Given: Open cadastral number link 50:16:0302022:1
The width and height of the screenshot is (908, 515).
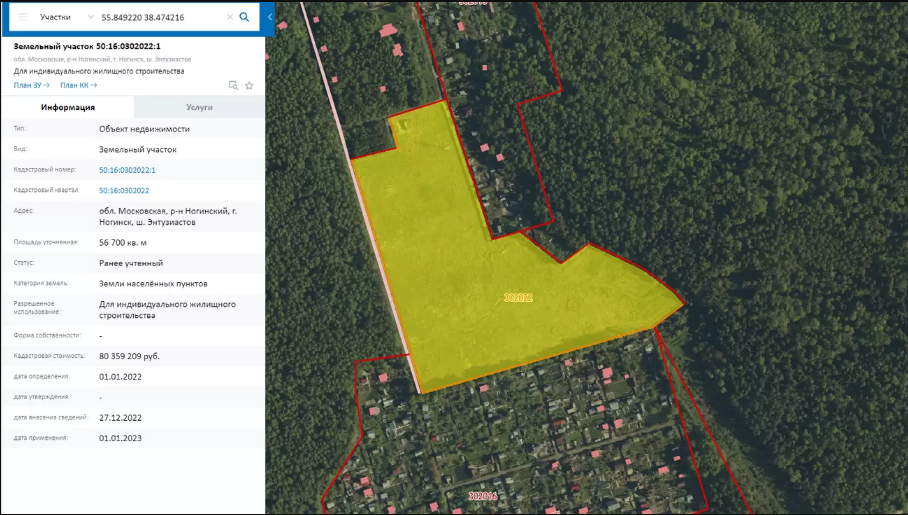Looking at the screenshot, I should coord(127,170).
